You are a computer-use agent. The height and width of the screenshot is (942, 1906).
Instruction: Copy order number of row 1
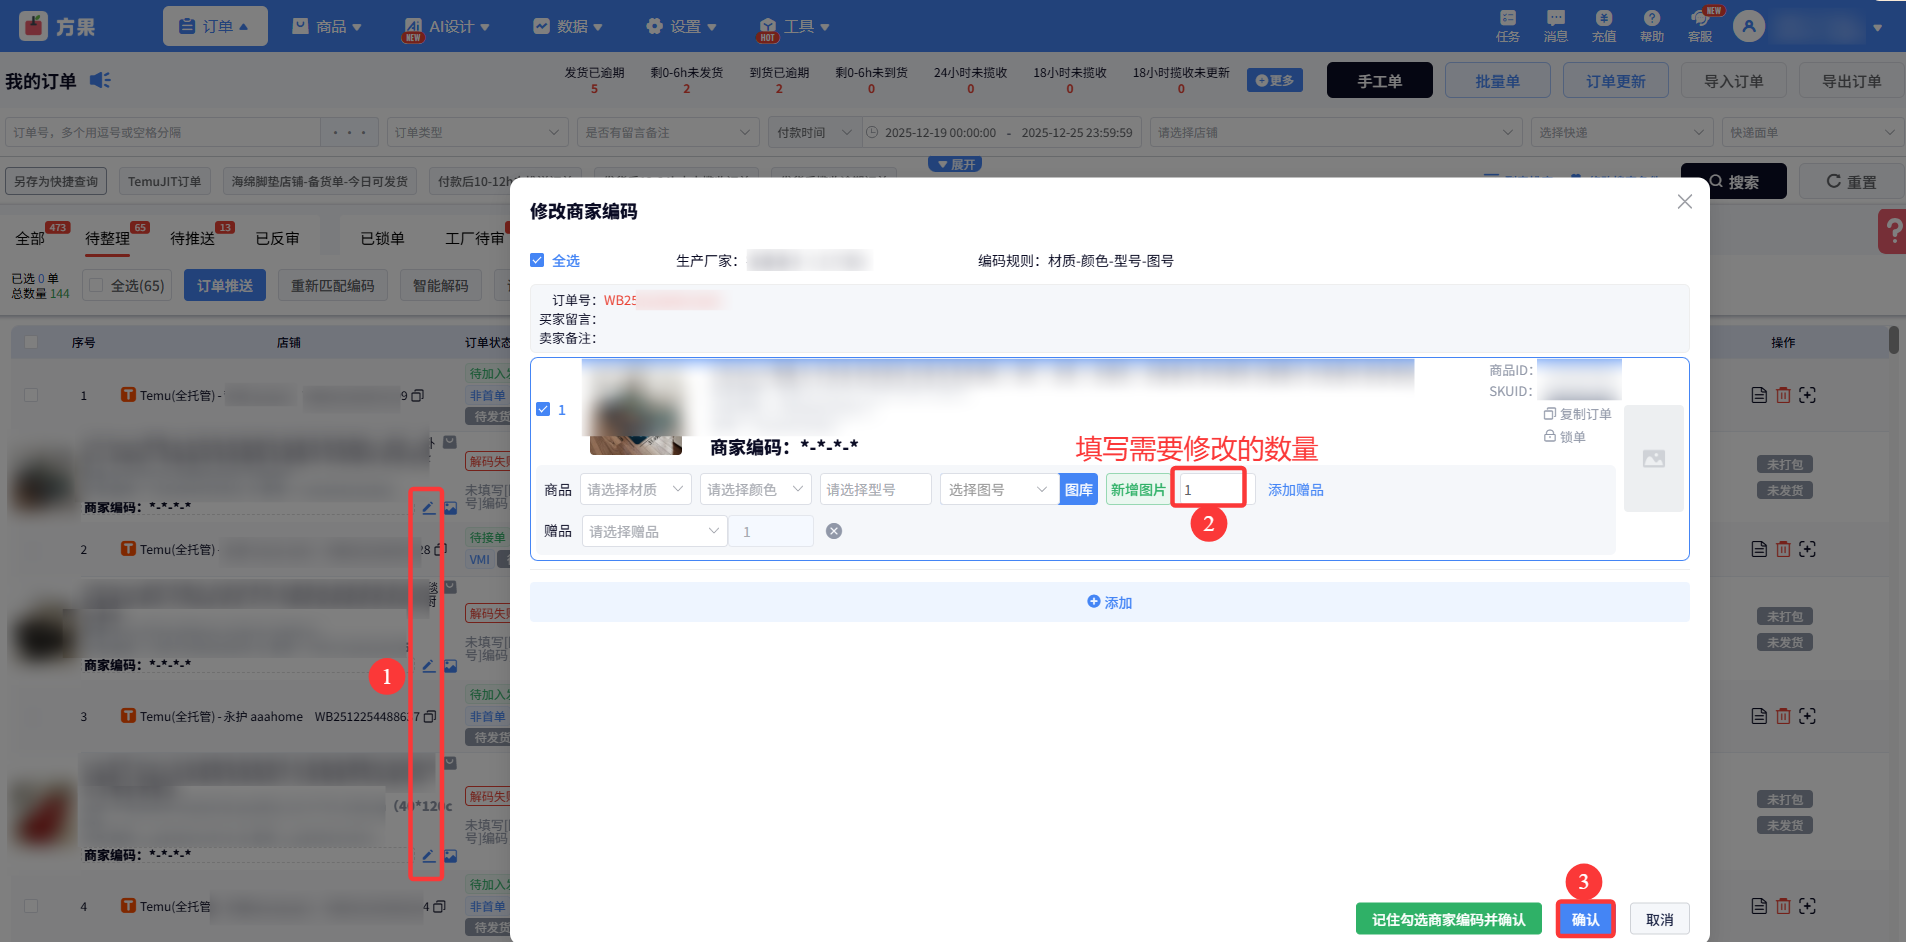(418, 396)
